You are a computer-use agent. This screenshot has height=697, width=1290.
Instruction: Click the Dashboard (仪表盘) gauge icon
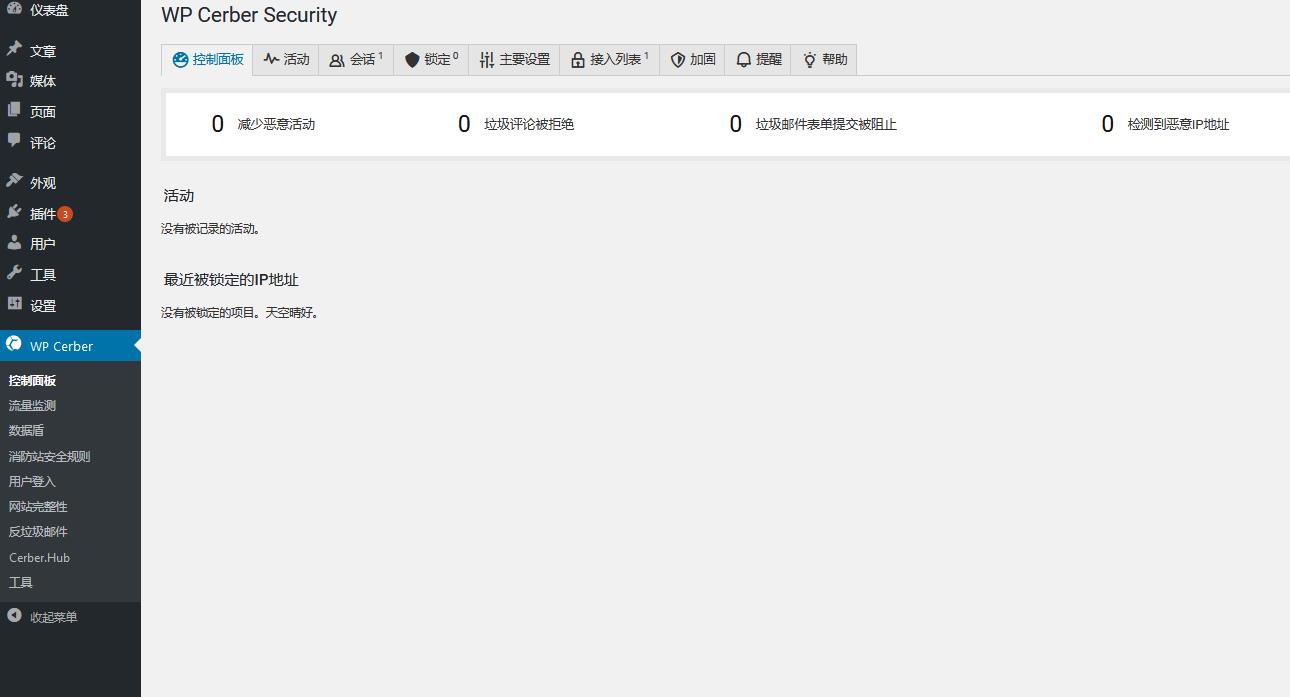point(14,9)
